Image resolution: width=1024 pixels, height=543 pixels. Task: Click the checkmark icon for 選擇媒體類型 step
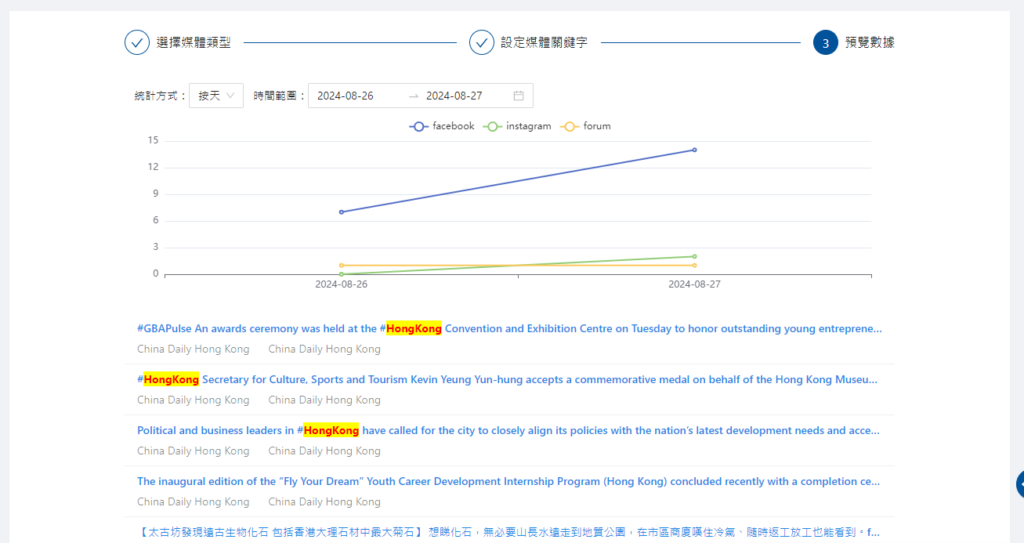[137, 42]
